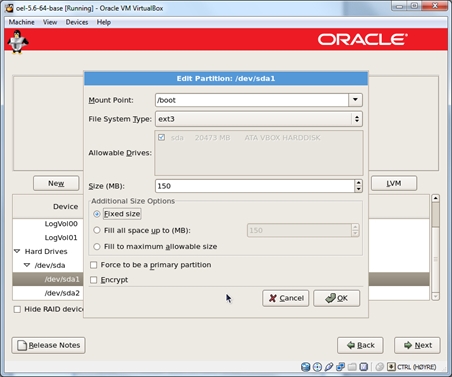Image resolution: width=452 pixels, height=377 pixels.
Task: Click into the Size (MB) 150 field
Action: [x=255, y=186]
